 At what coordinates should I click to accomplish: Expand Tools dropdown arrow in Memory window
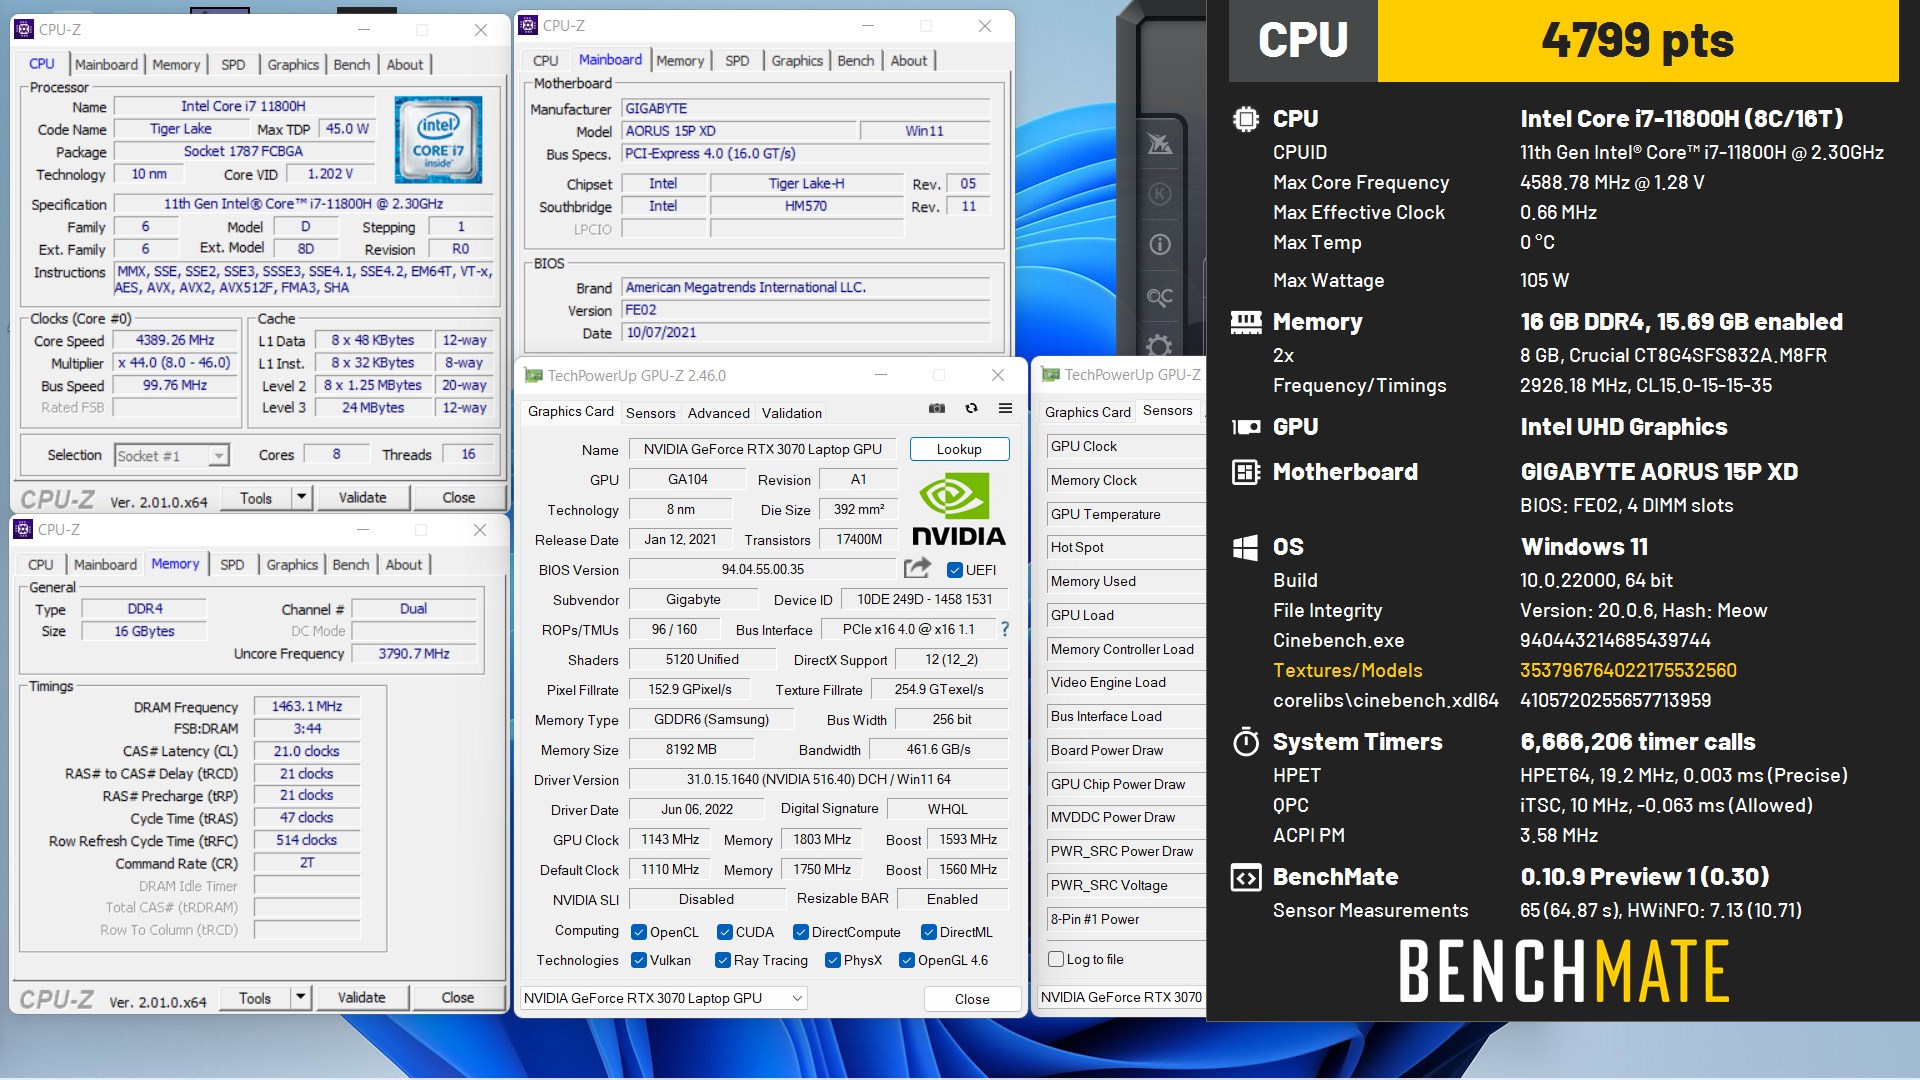[300, 997]
